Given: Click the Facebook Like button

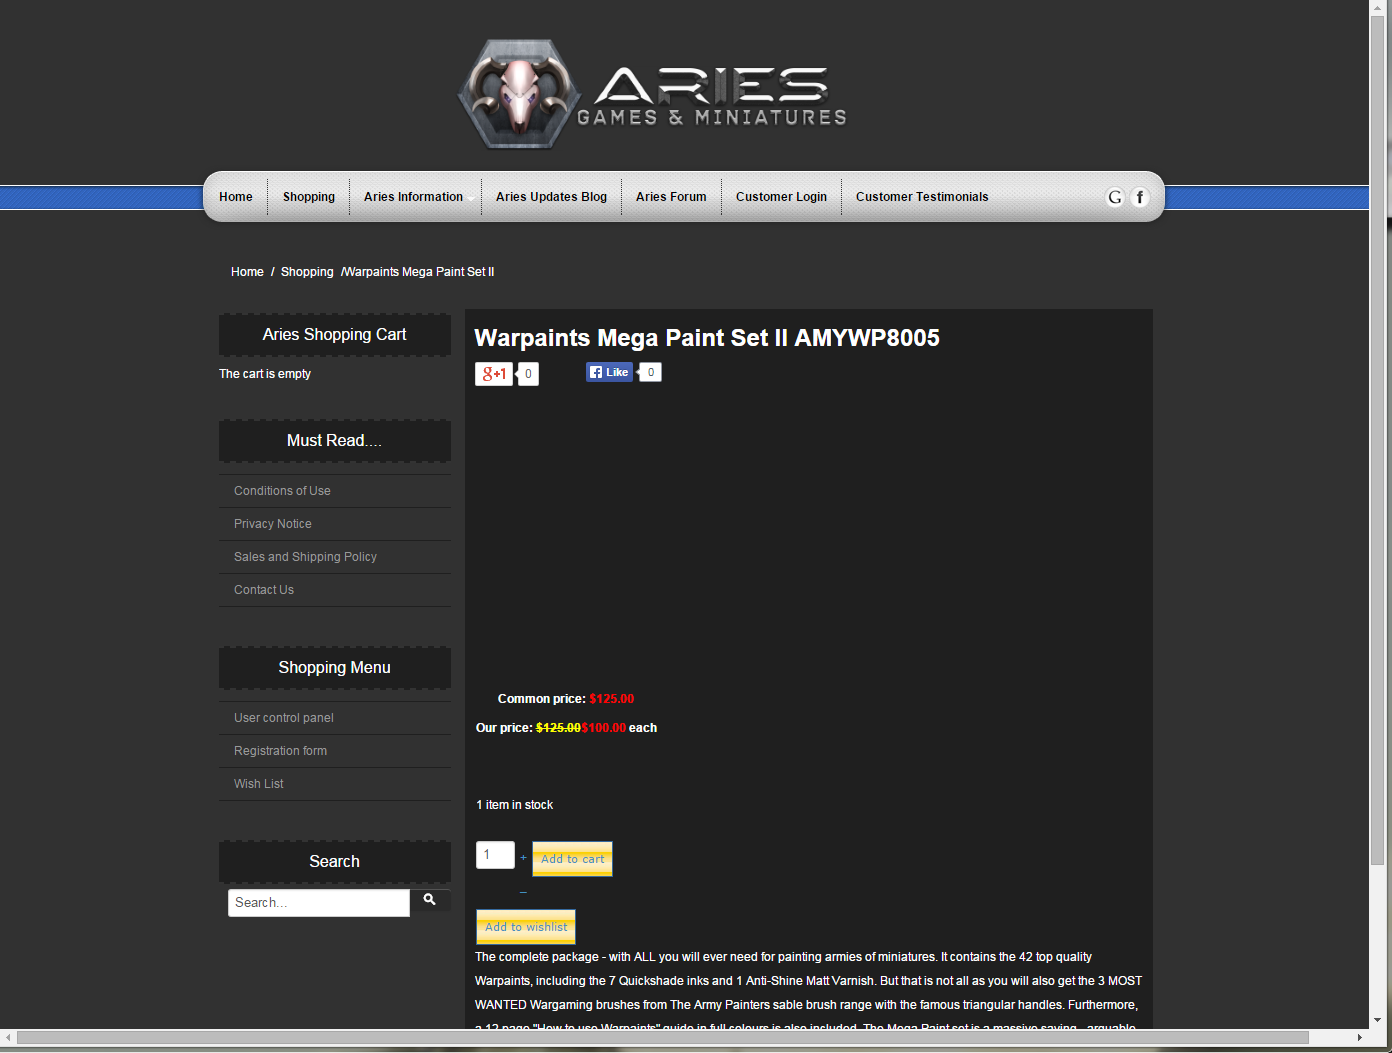Looking at the screenshot, I should pos(609,372).
